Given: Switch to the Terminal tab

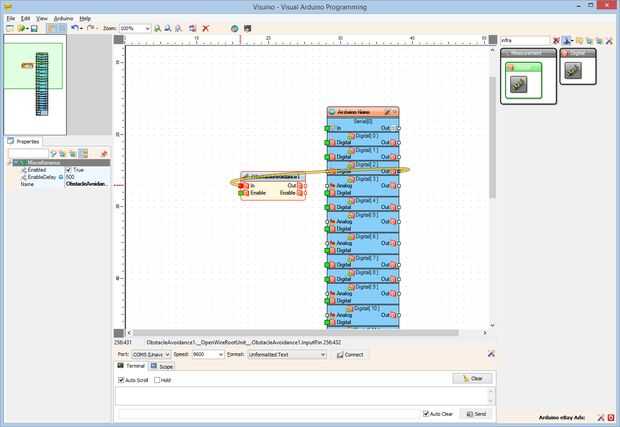Looking at the screenshot, I should pyautogui.click(x=131, y=366).
